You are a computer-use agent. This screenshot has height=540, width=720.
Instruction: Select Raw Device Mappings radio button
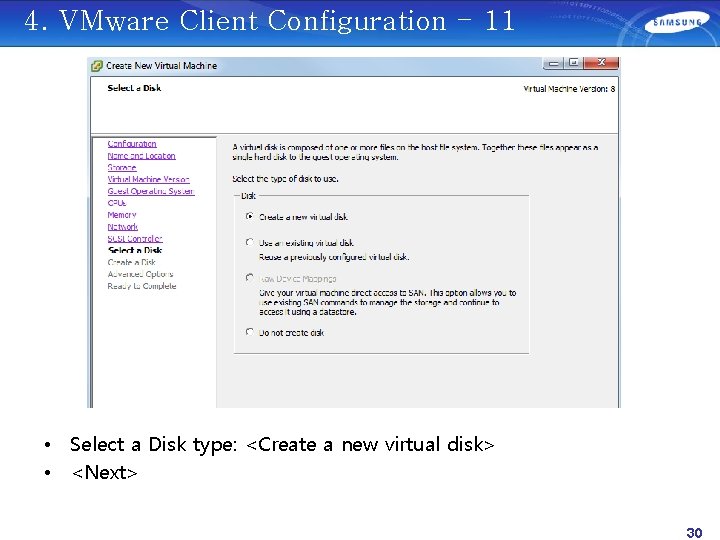click(249, 278)
